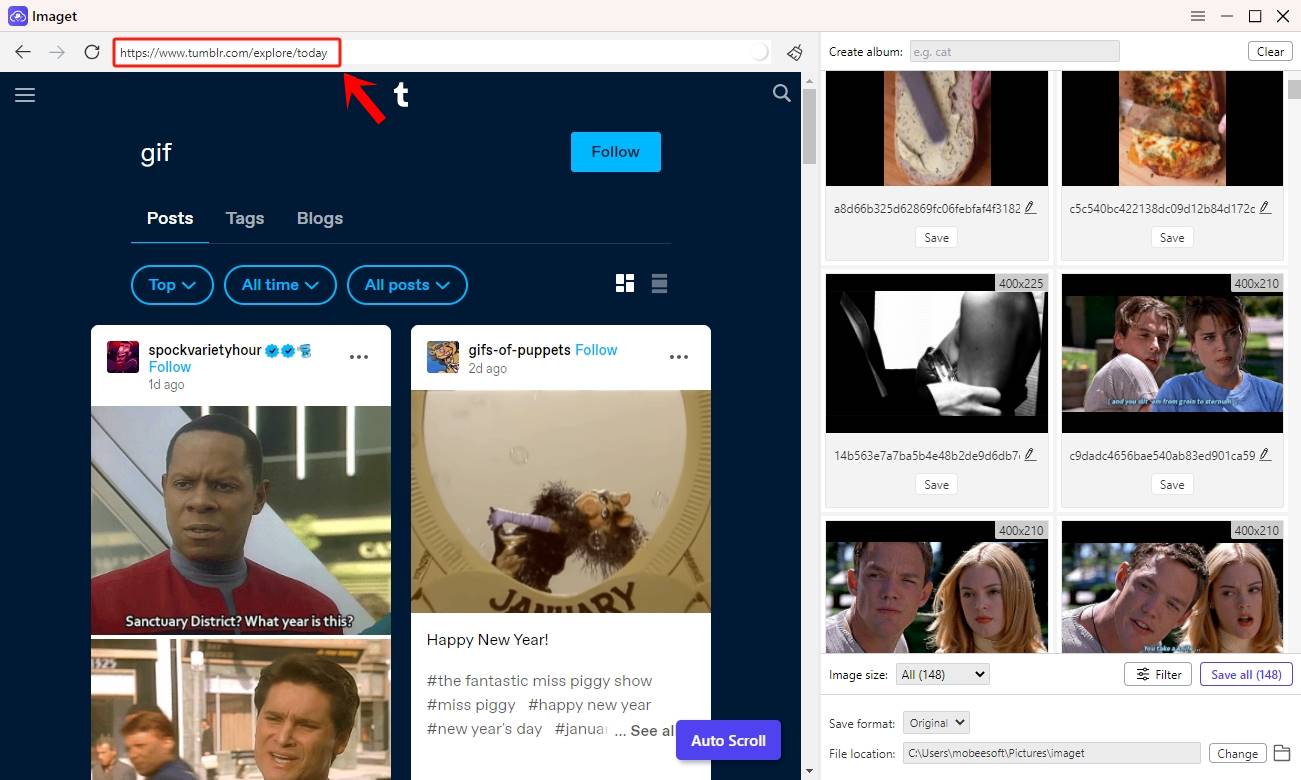Click the Tumblr home logo icon

point(400,95)
